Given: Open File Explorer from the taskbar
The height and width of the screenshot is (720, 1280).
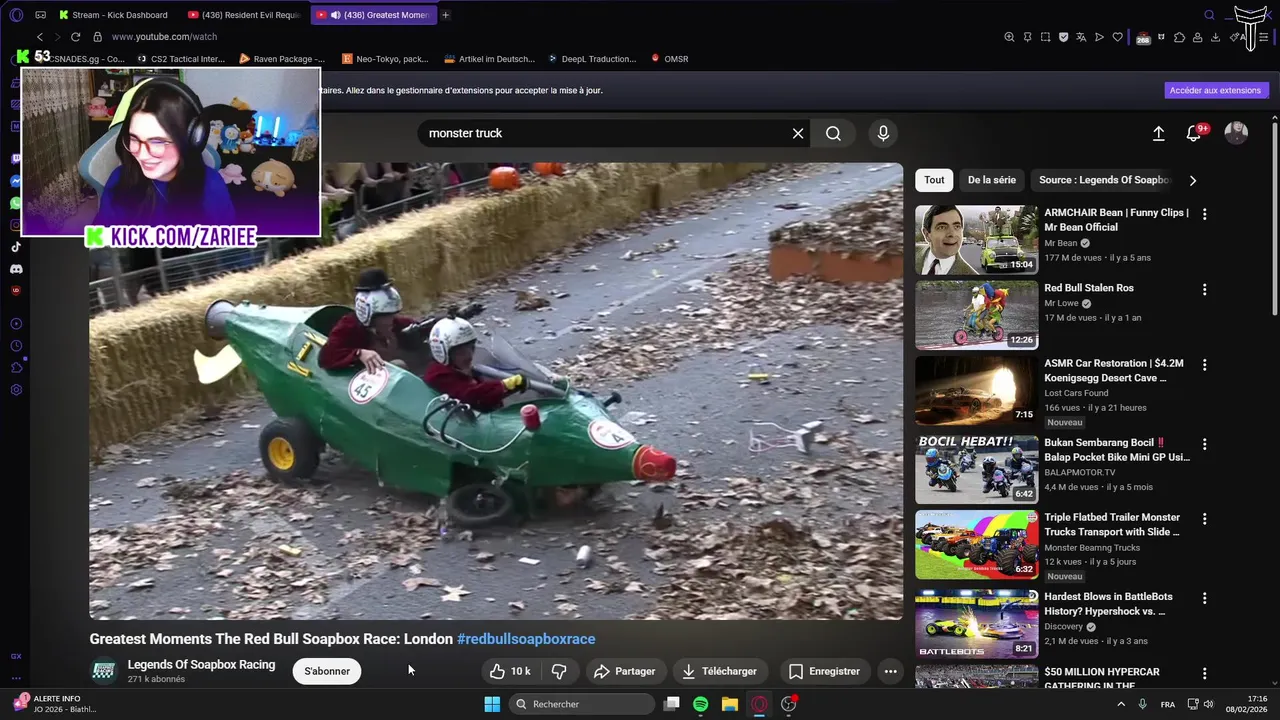Looking at the screenshot, I should (x=729, y=704).
